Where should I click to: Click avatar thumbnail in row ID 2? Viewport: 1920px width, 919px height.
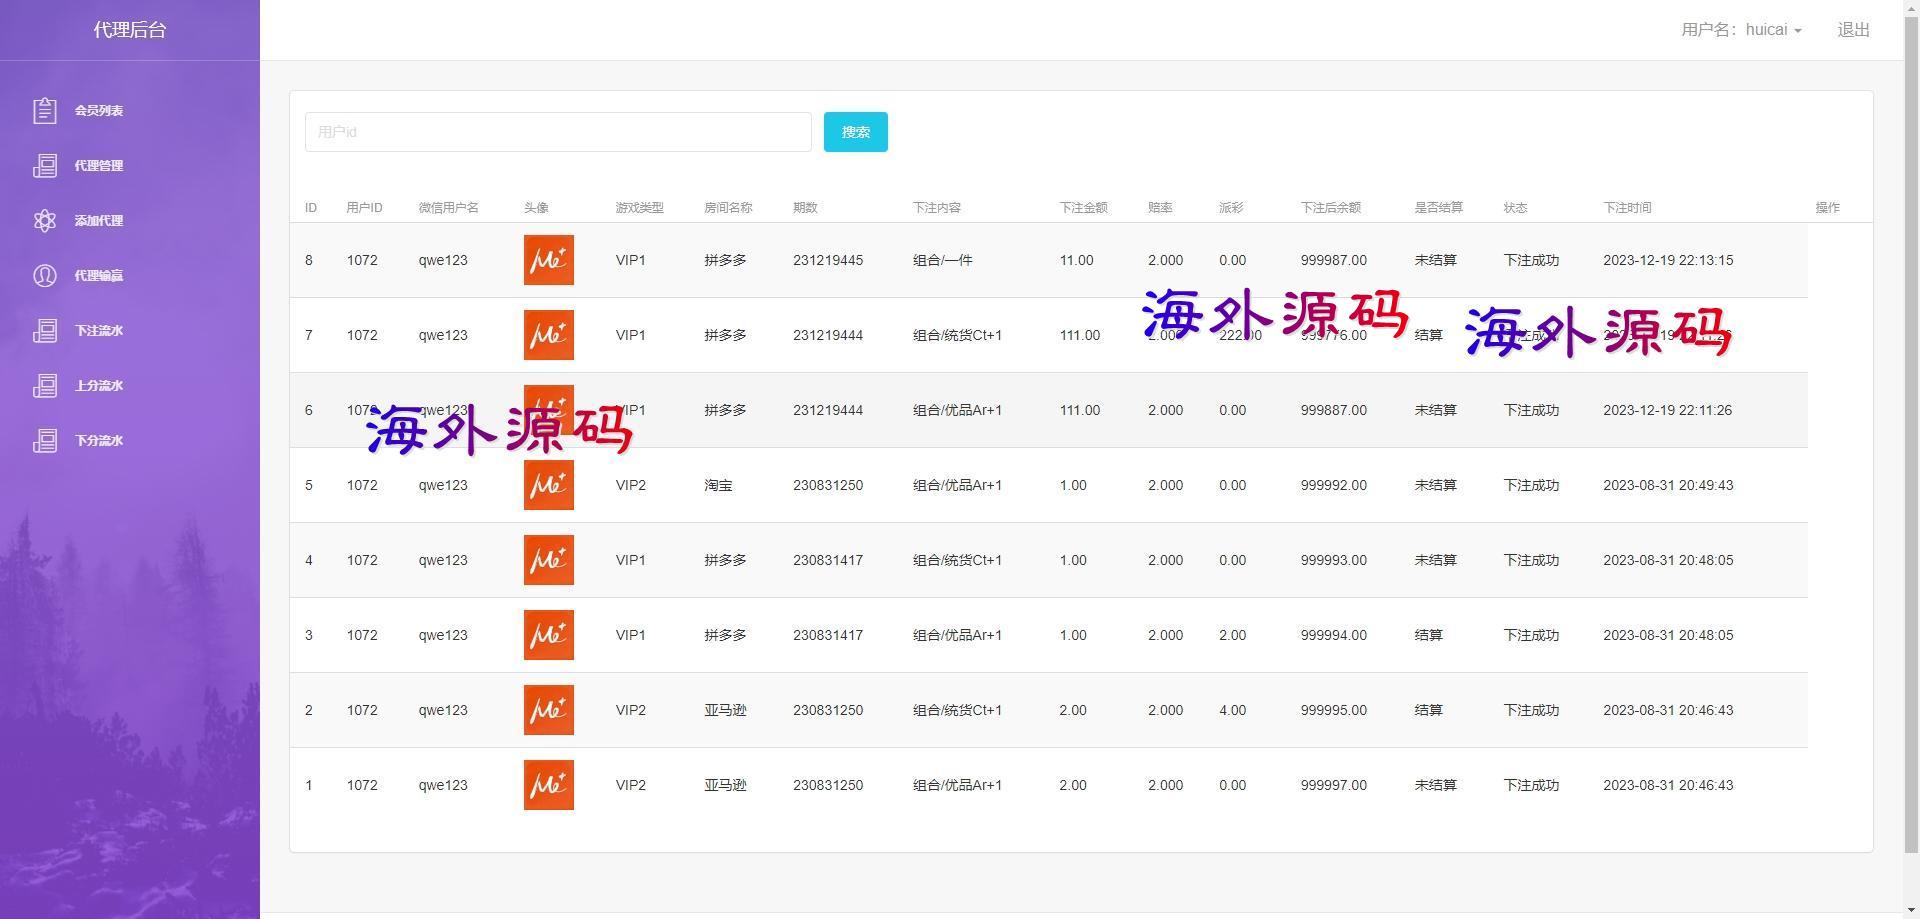pyautogui.click(x=549, y=710)
